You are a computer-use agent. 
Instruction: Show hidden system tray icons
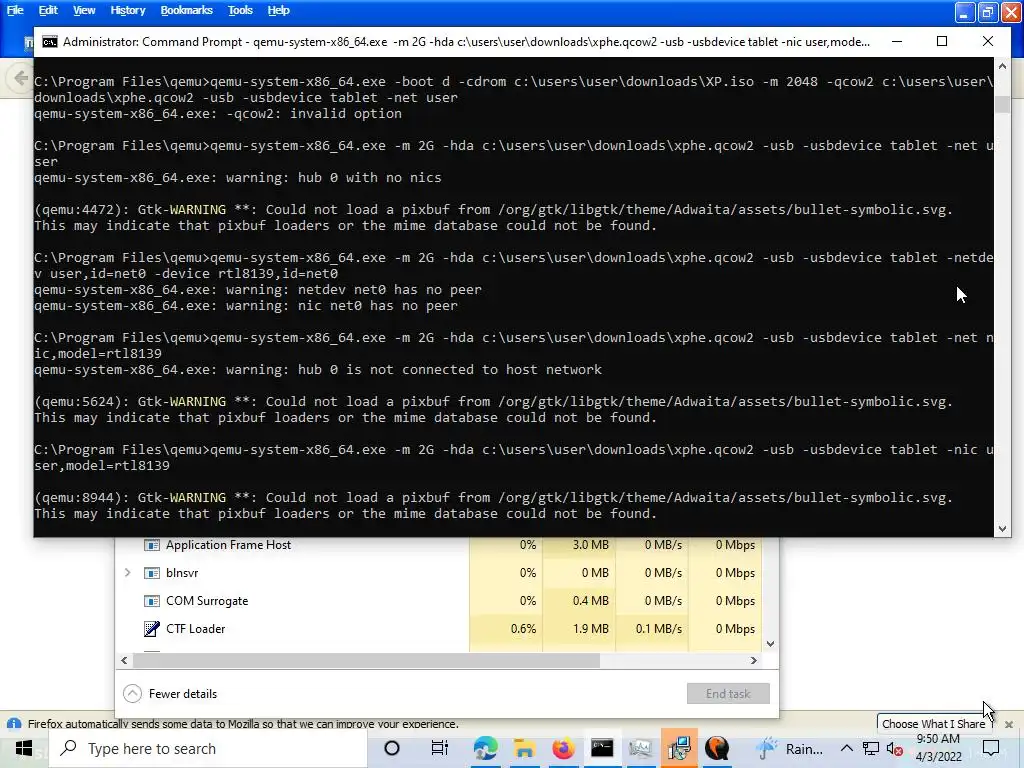(x=846, y=748)
